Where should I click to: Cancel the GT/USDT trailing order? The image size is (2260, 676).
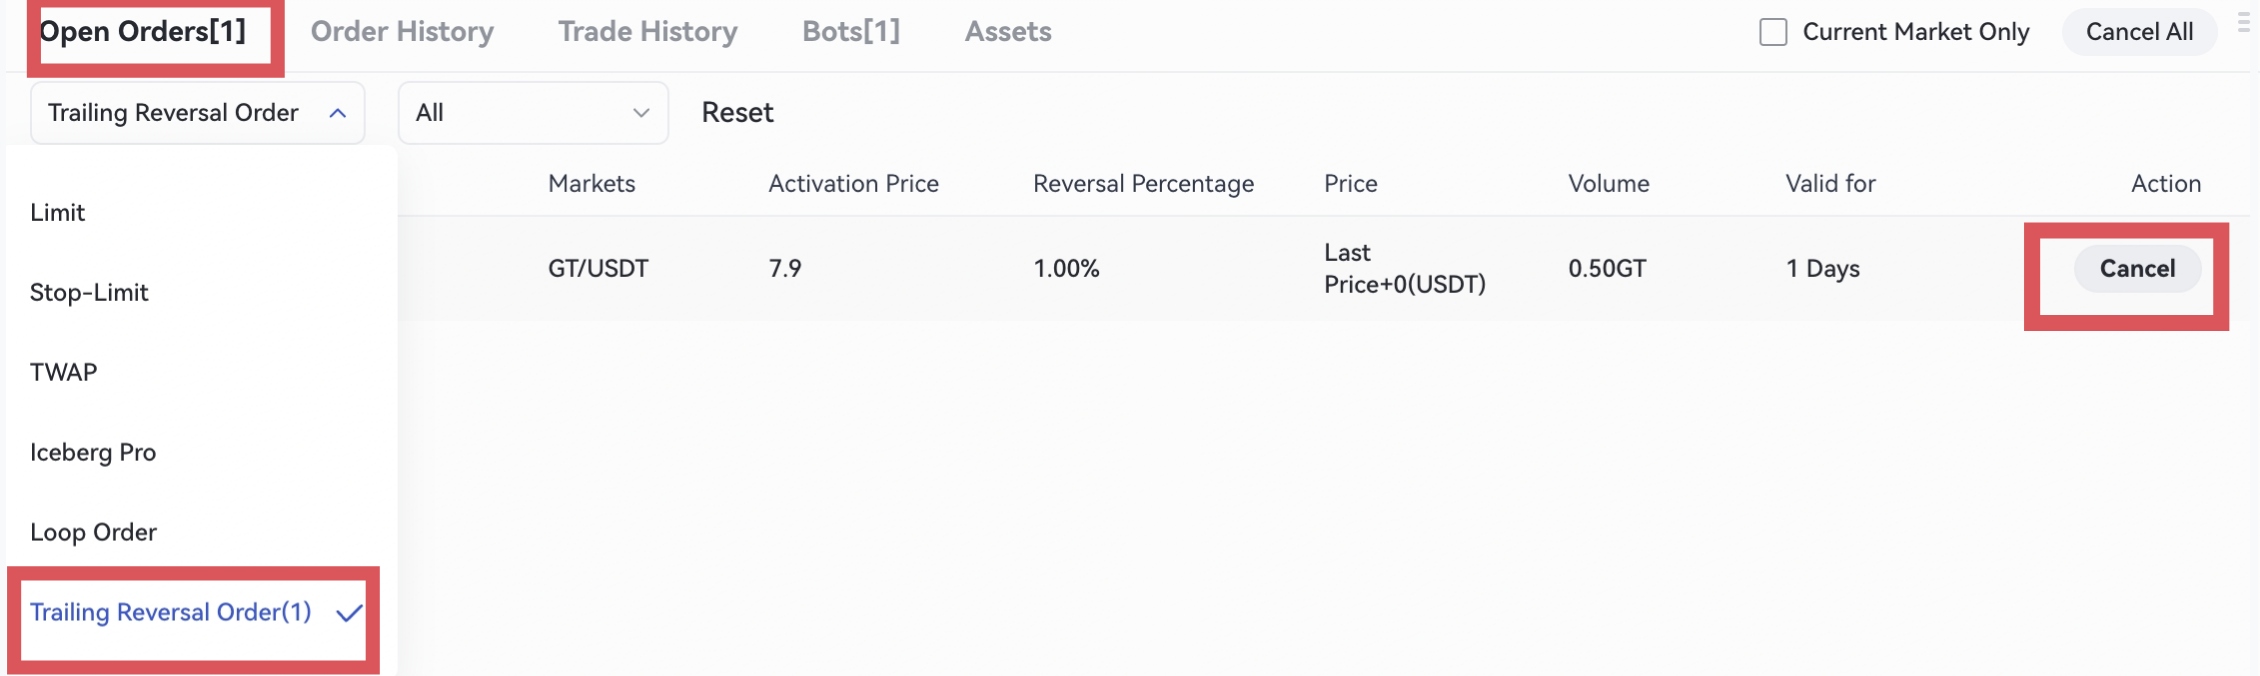pyautogui.click(x=2137, y=269)
